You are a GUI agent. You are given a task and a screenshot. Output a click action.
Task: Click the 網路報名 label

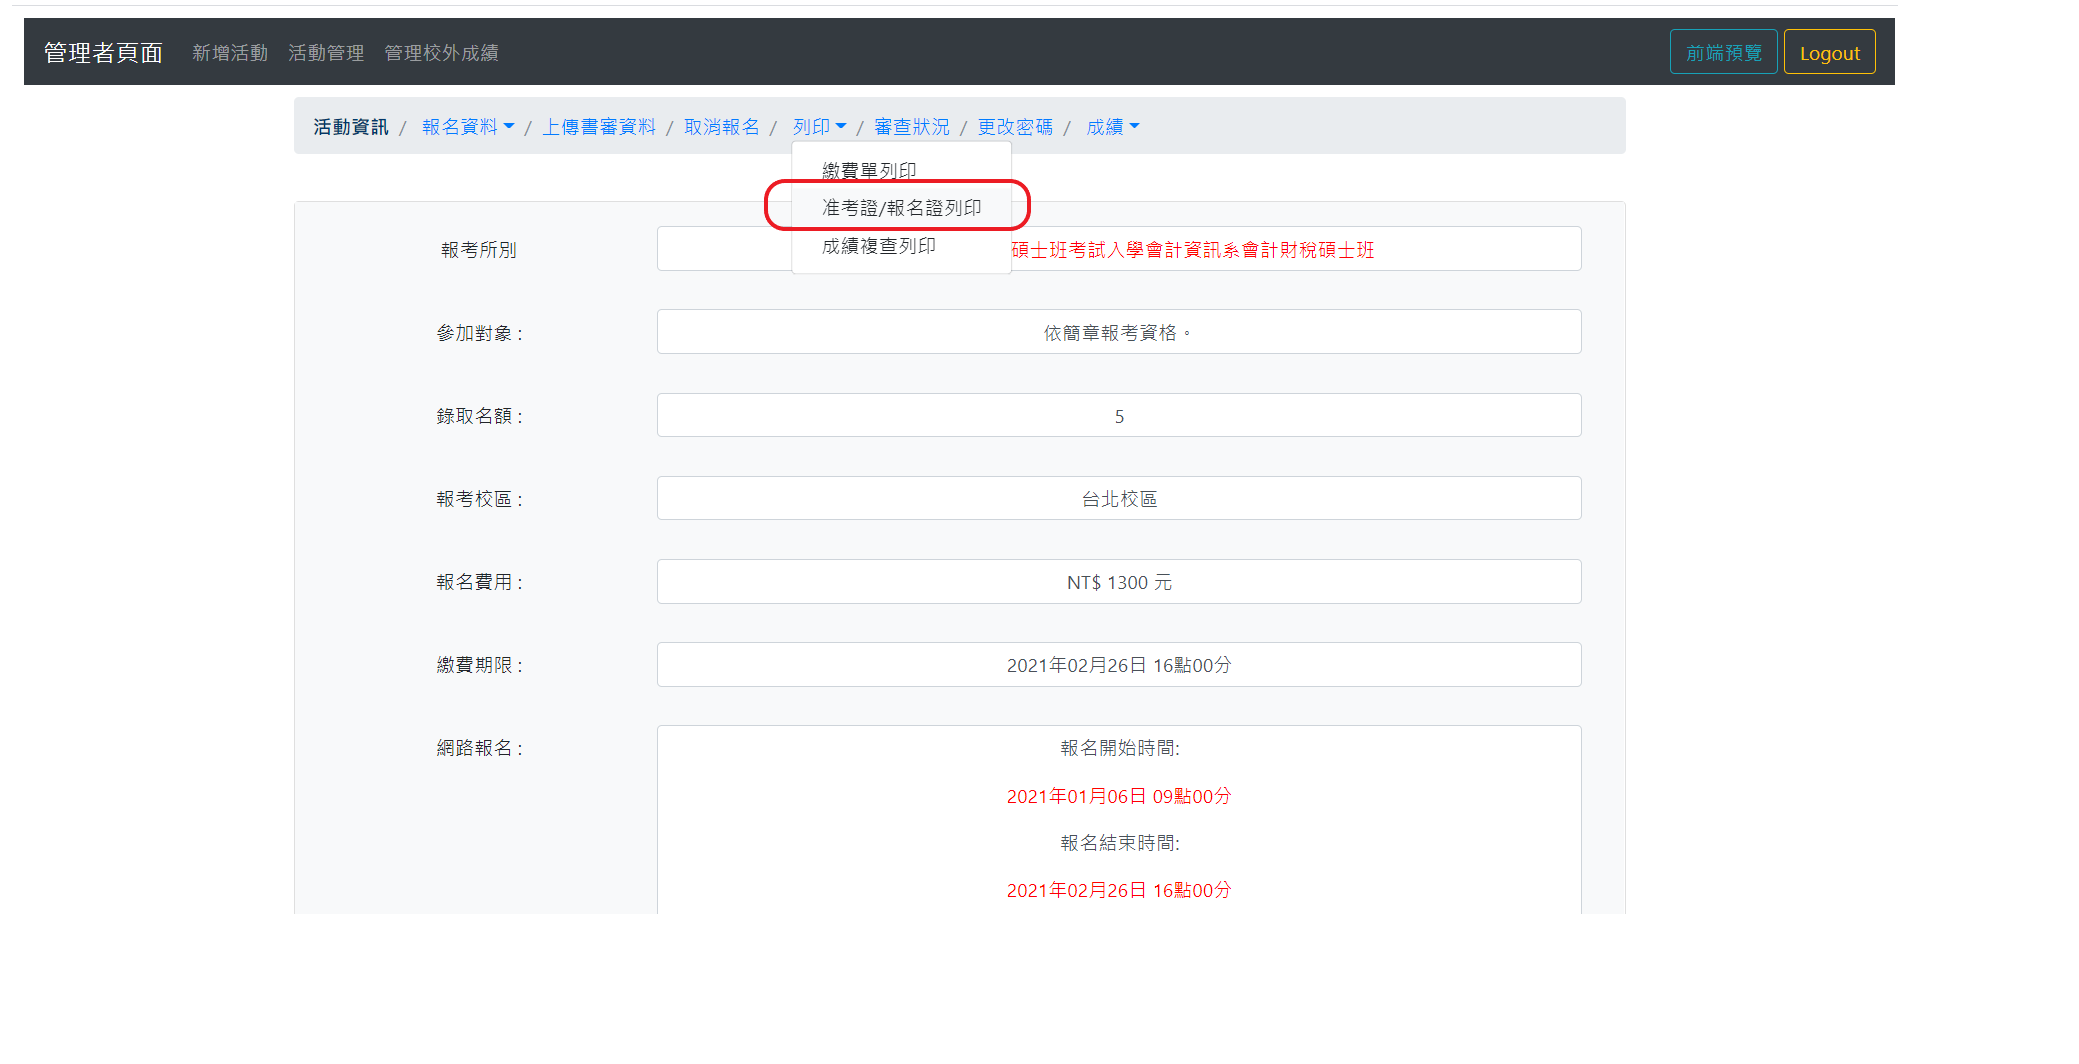pos(480,748)
